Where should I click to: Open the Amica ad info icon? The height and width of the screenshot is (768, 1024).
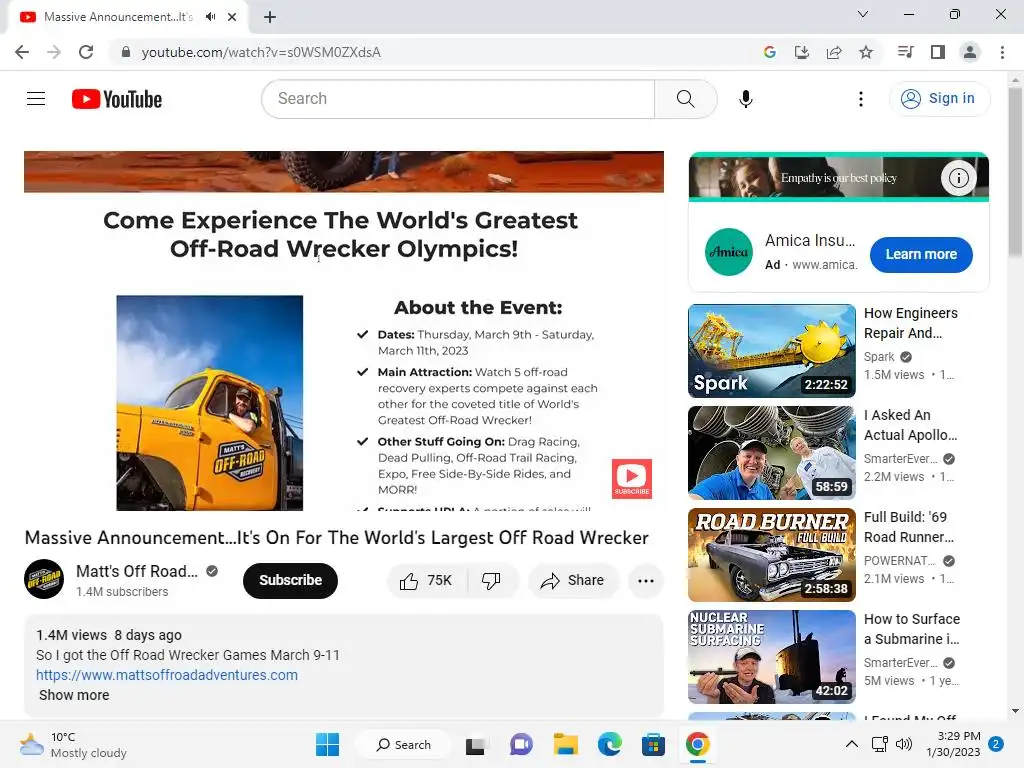958,178
